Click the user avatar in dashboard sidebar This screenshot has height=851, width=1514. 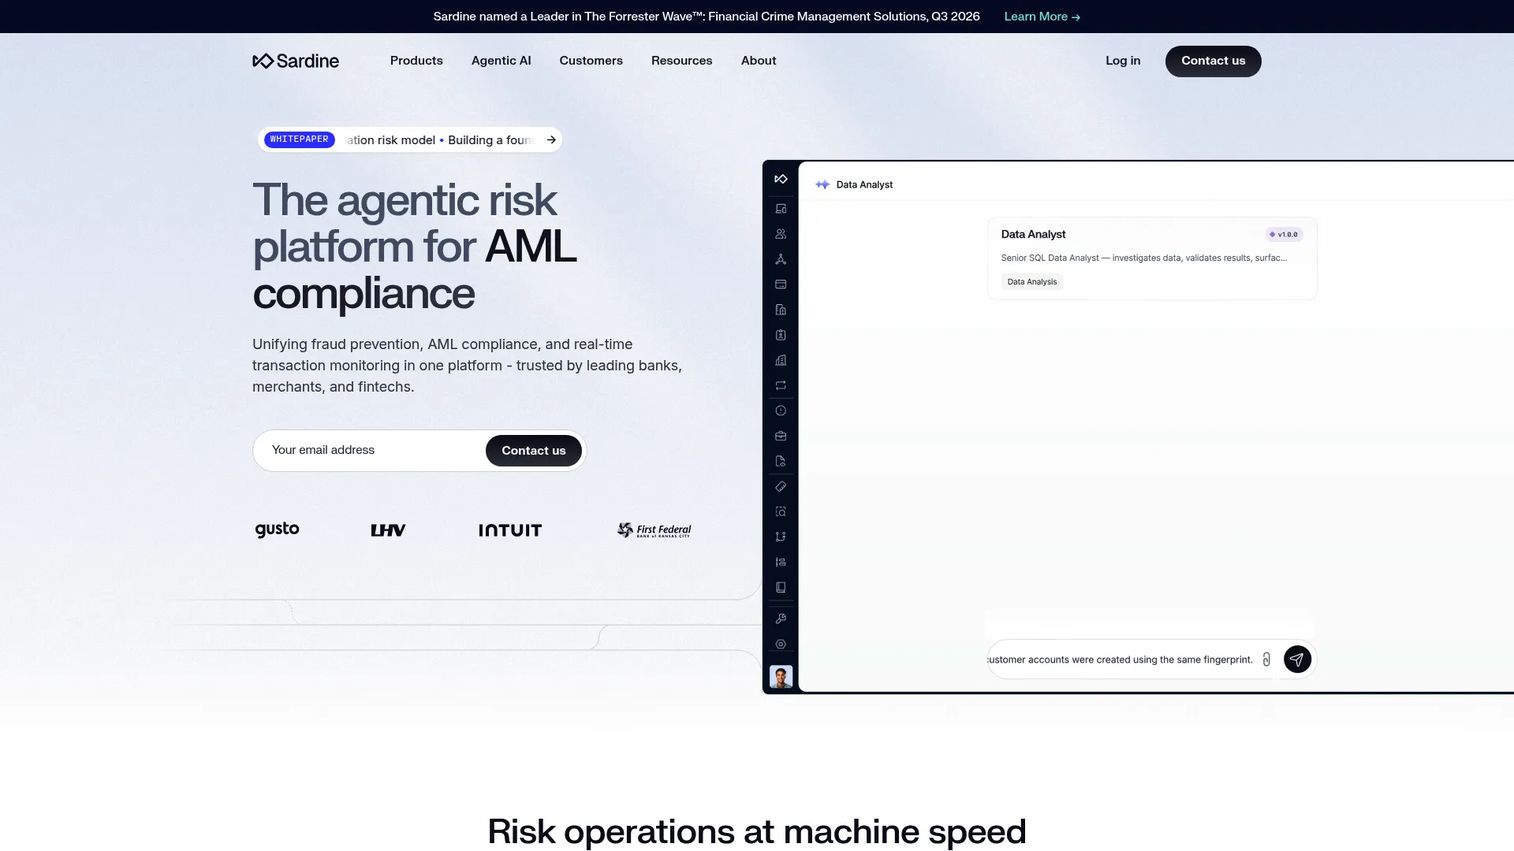tap(781, 677)
